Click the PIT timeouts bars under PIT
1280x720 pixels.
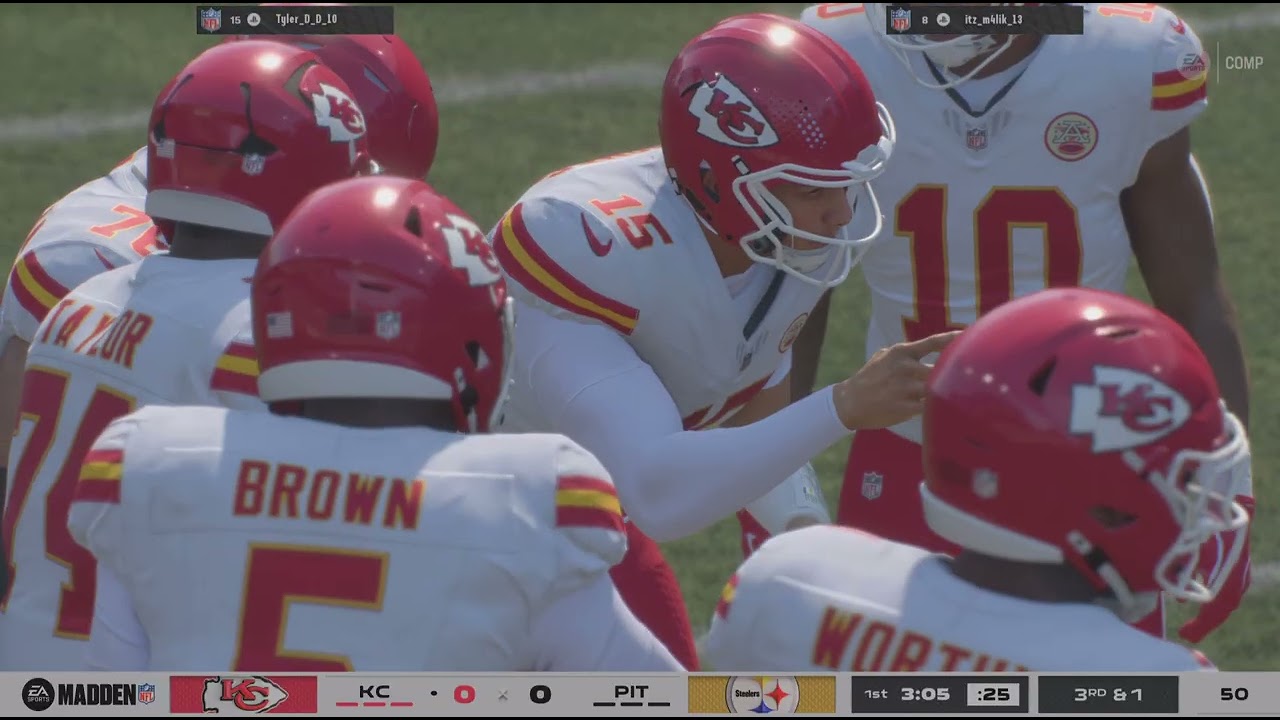pyautogui.click(x=632, y=704)
